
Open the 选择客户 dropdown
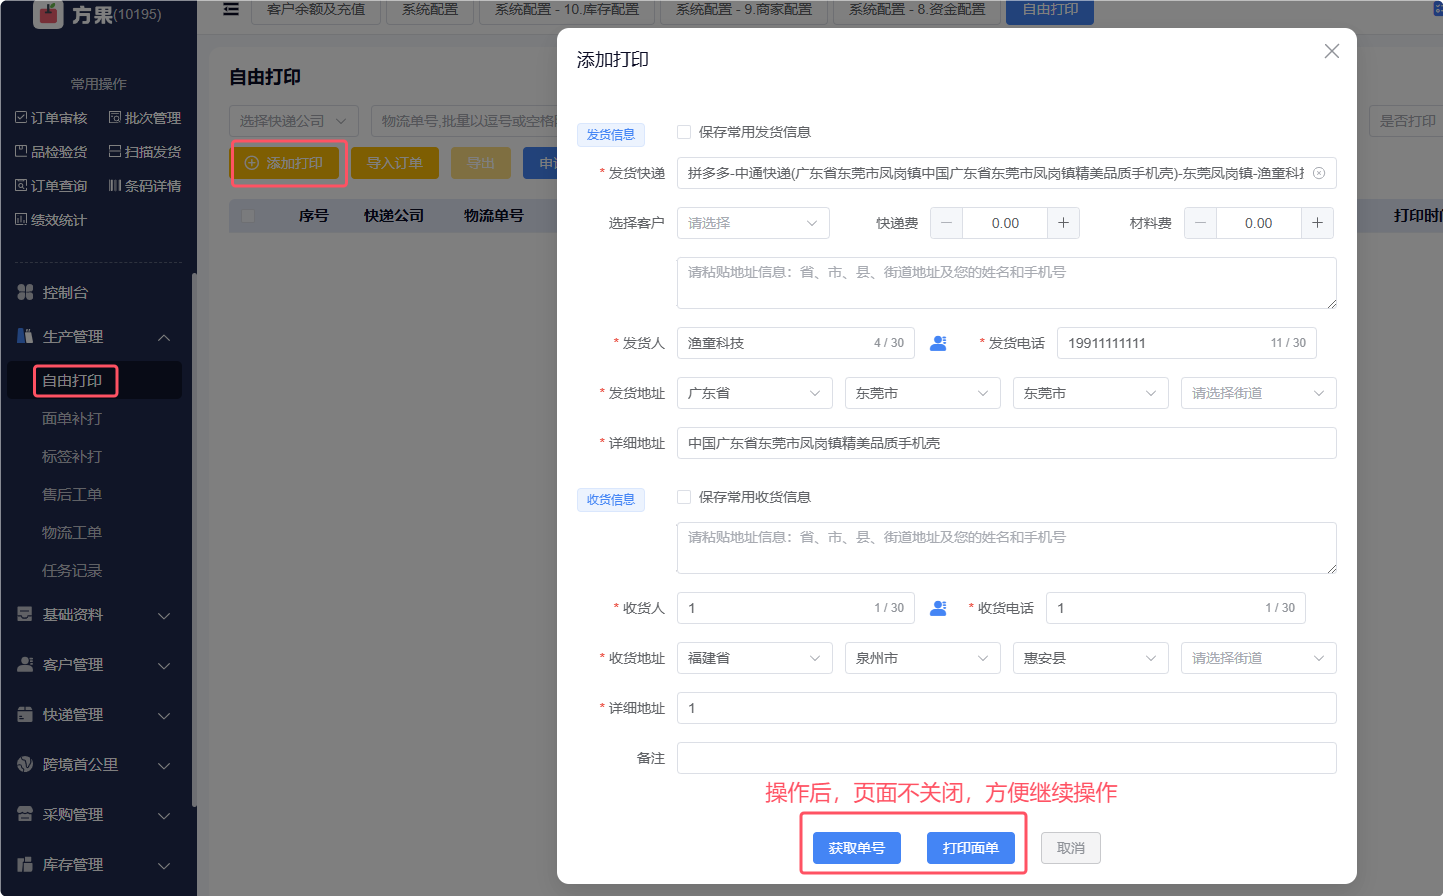753,223
